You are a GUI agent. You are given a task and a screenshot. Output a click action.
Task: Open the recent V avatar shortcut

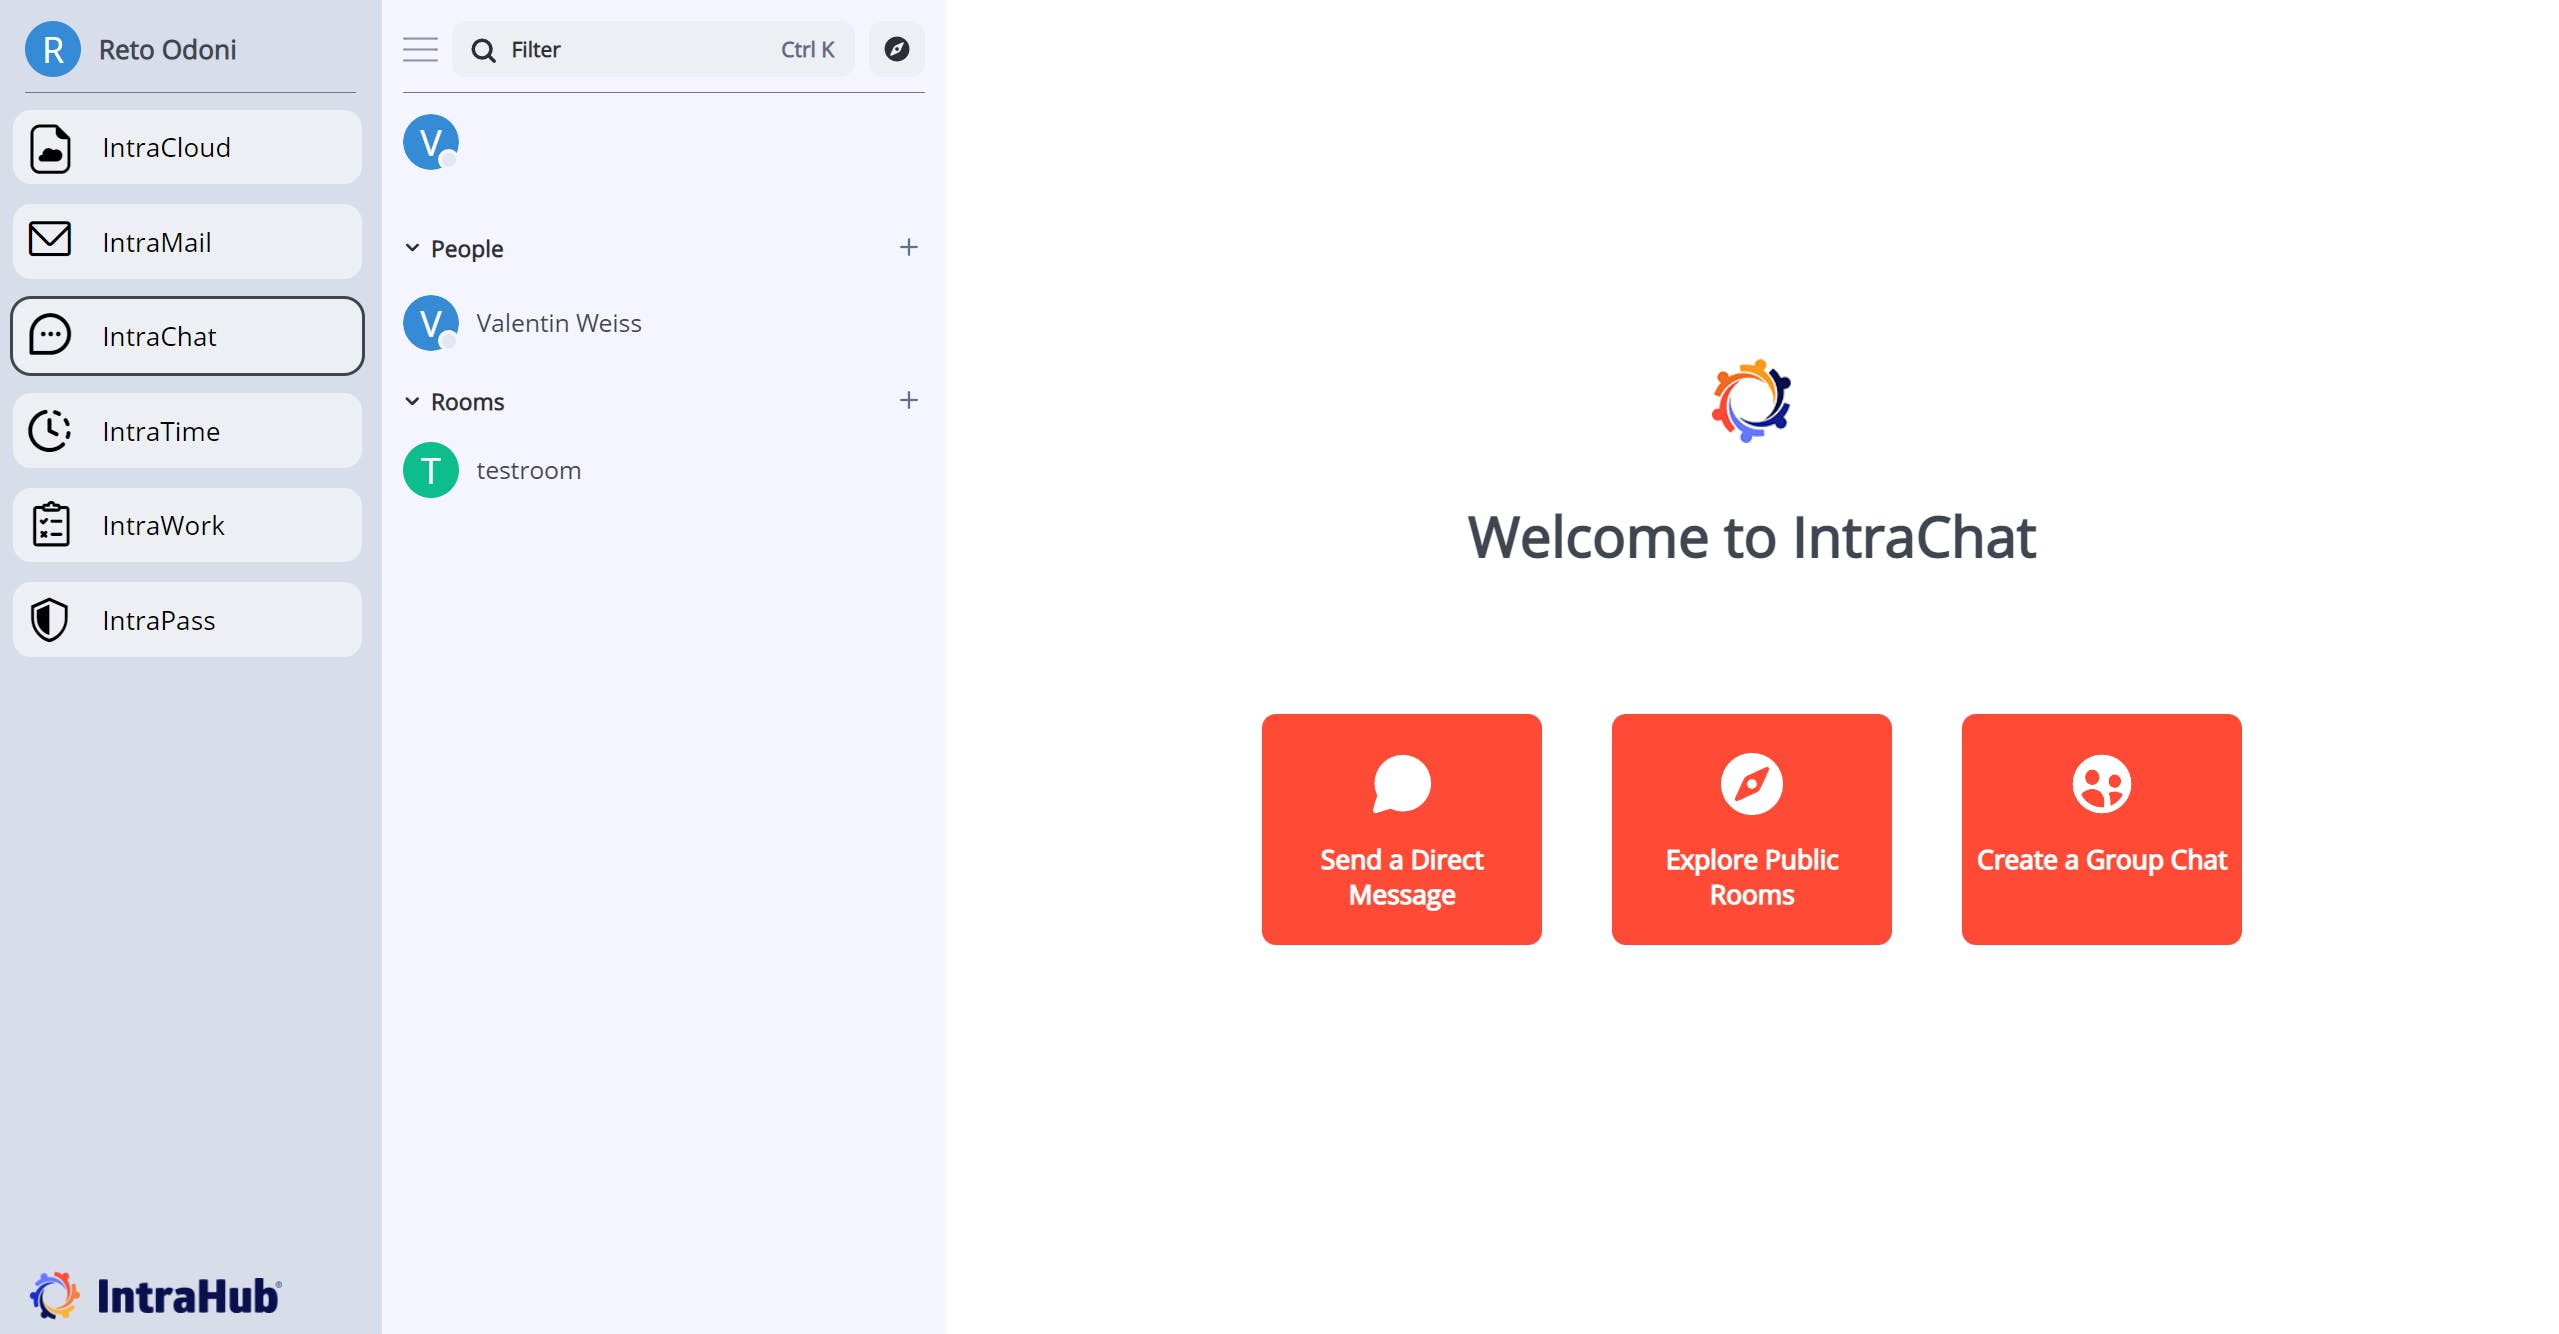click(430, 142)
